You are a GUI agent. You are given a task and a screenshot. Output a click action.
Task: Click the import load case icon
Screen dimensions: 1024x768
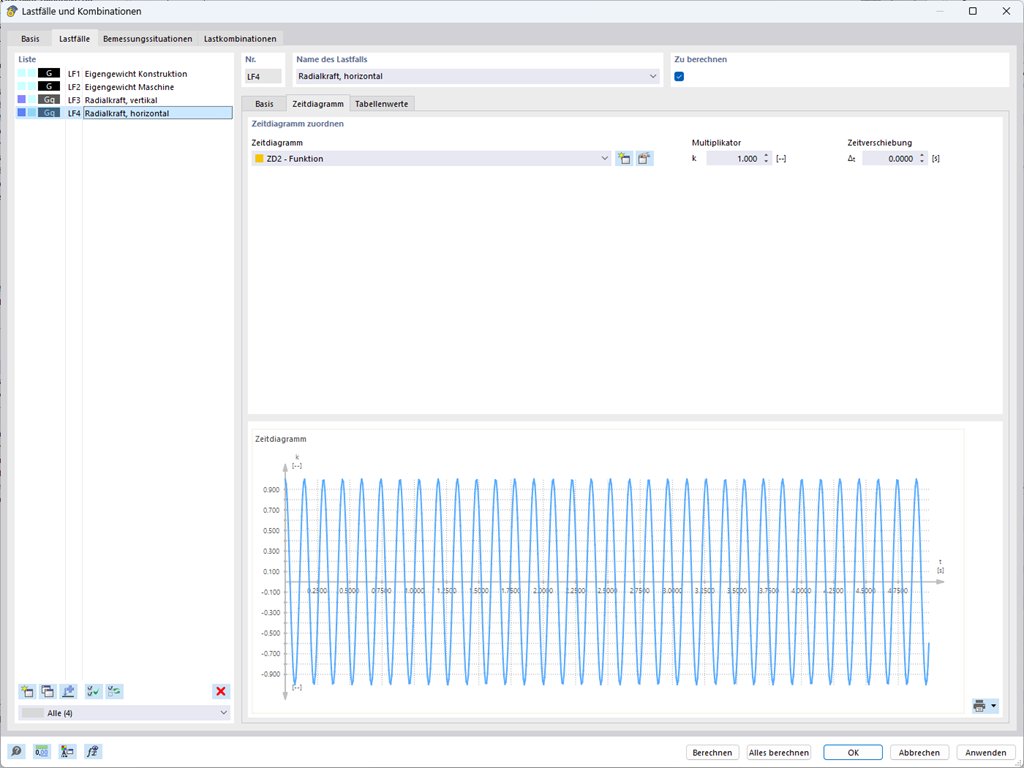coord(69,691)
